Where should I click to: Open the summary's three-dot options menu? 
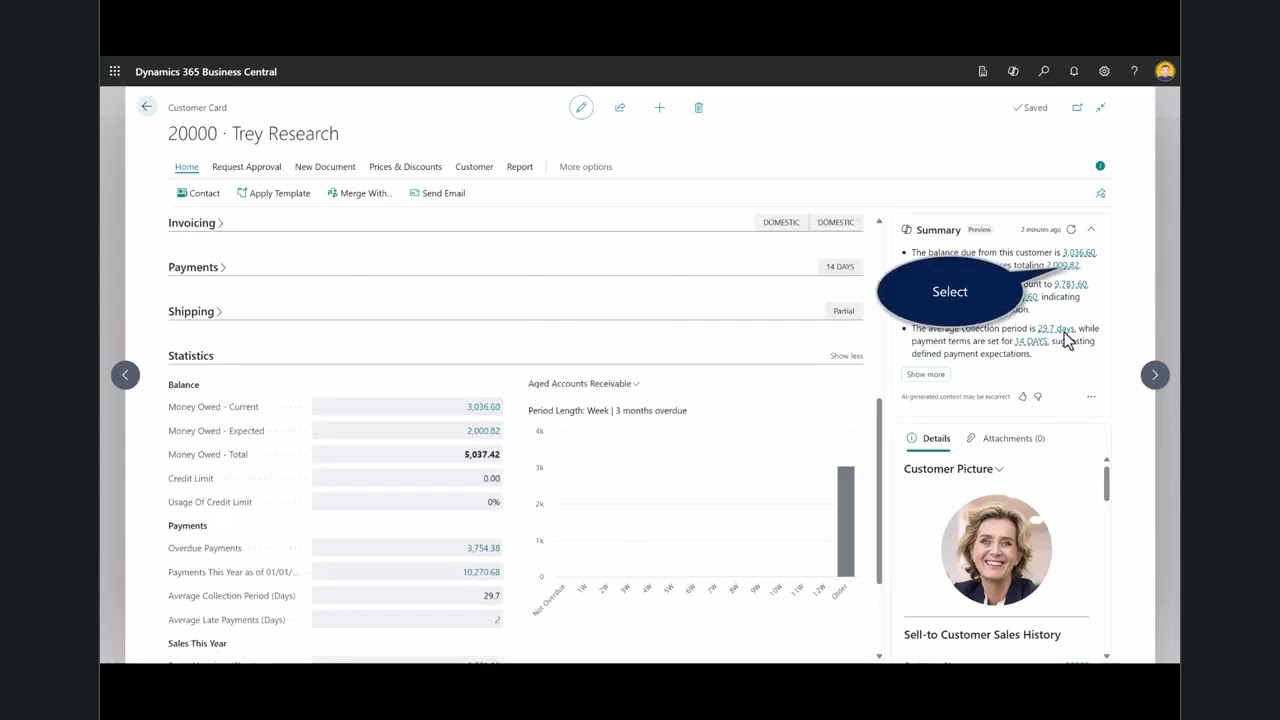[x=1091, y=397]
